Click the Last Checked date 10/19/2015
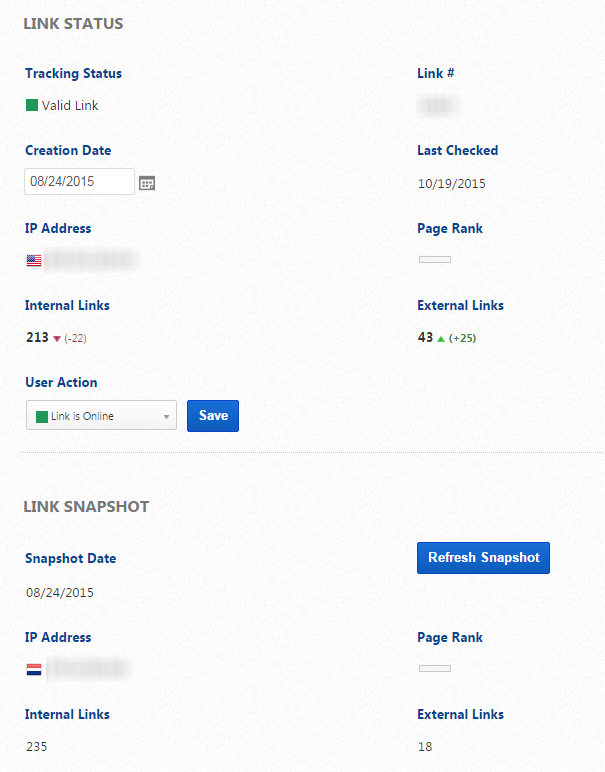This screenshot has height=772, width=605. click(451, 183)
